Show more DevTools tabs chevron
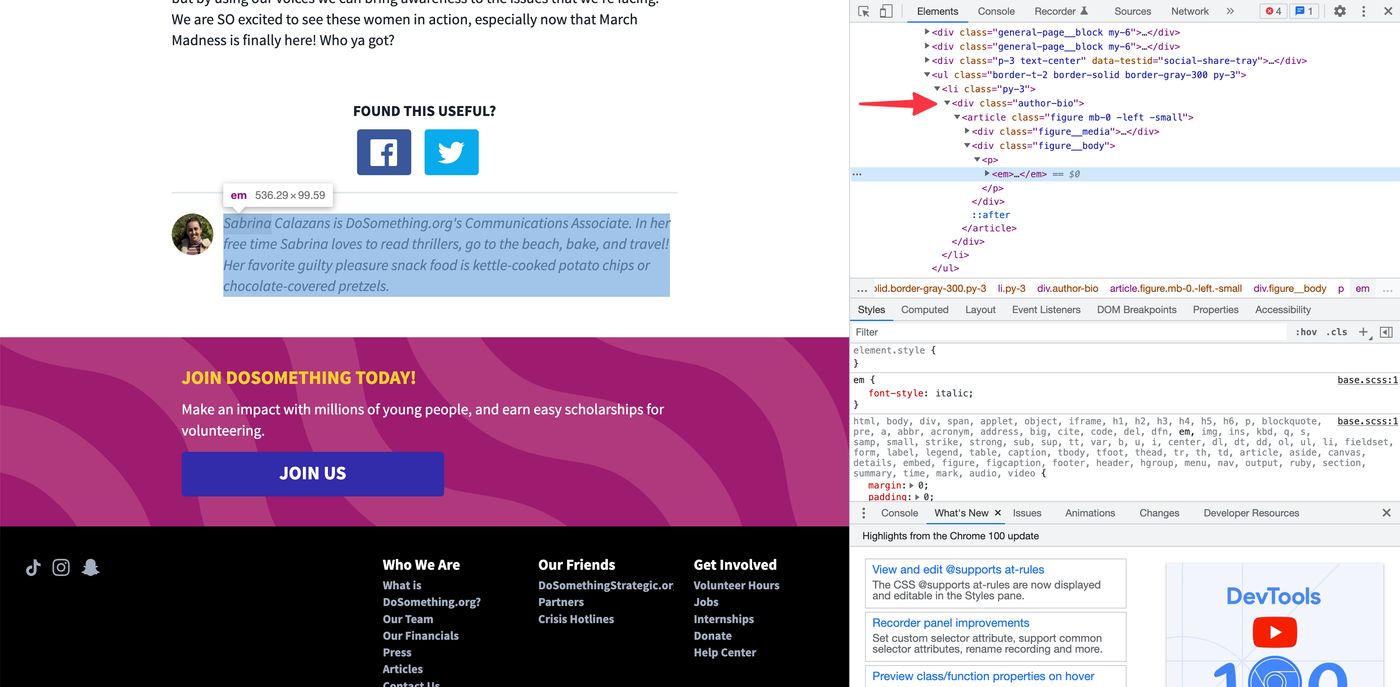 pos(1230,11)
